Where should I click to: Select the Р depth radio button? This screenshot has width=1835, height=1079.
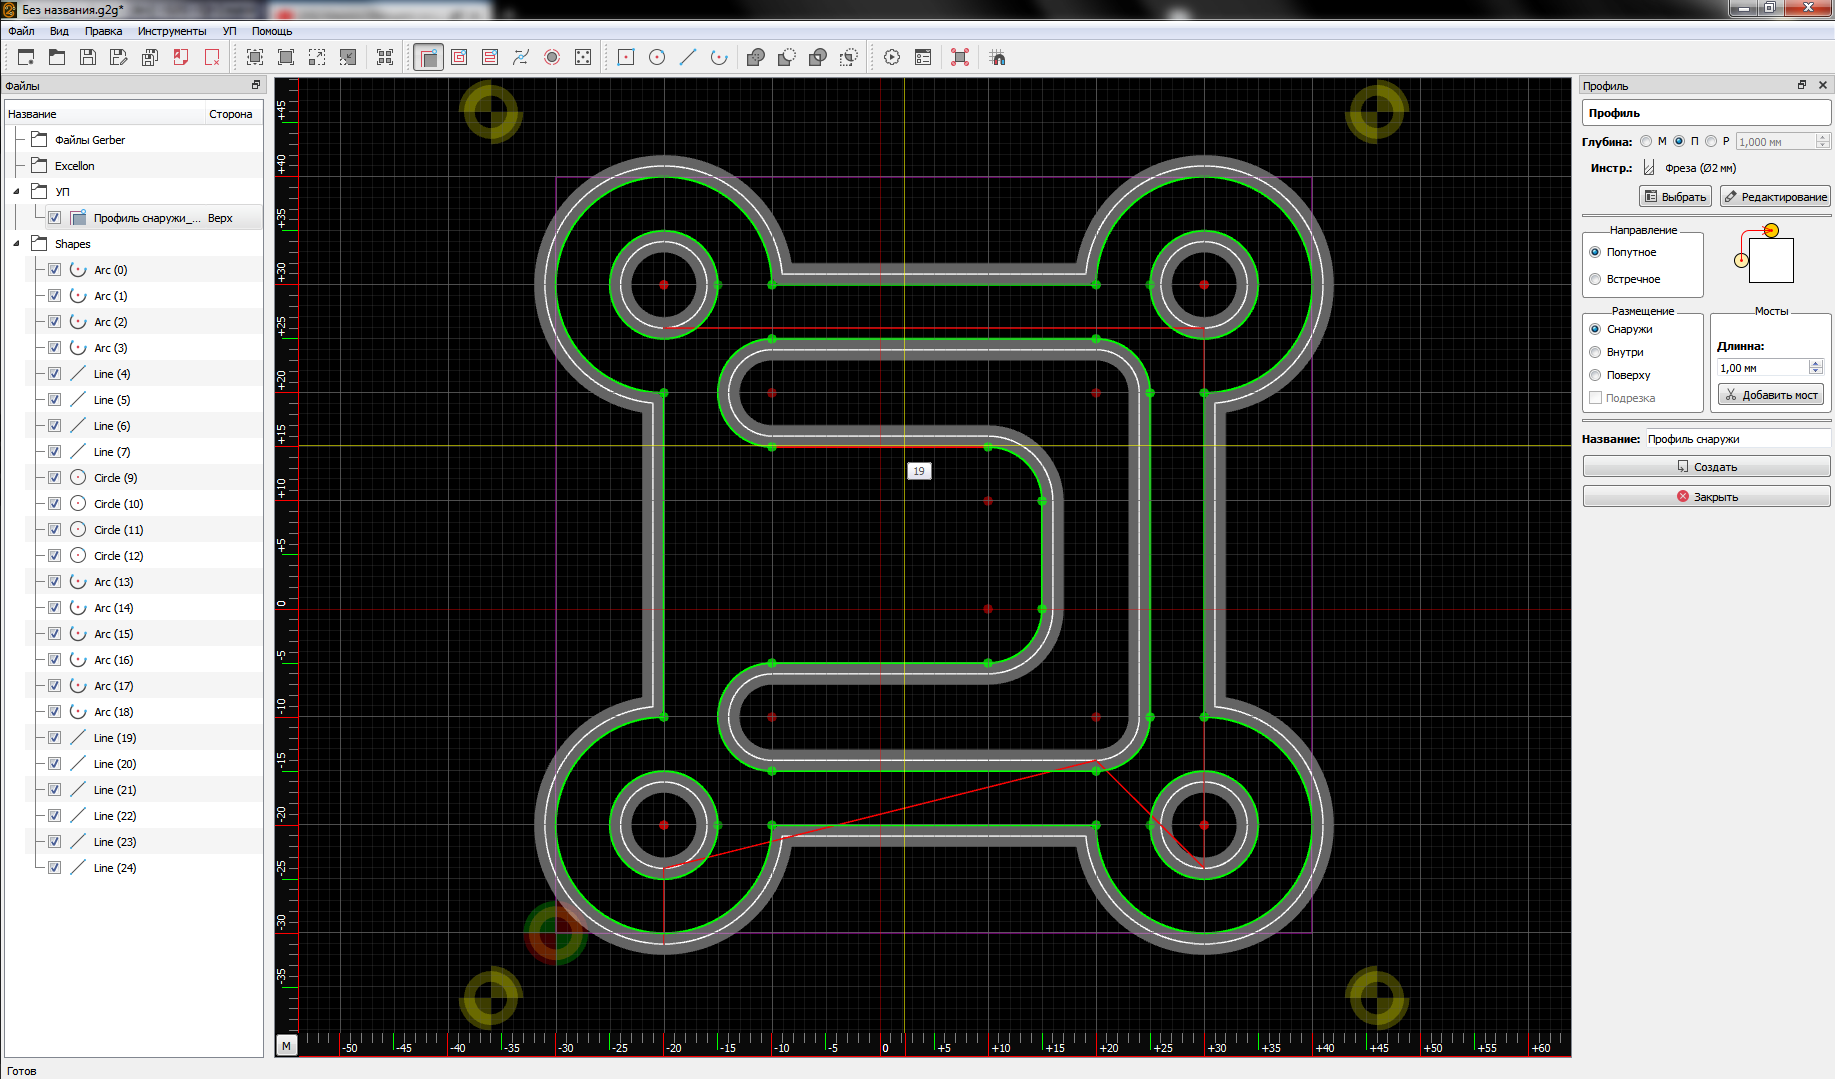coord(1711,141)
